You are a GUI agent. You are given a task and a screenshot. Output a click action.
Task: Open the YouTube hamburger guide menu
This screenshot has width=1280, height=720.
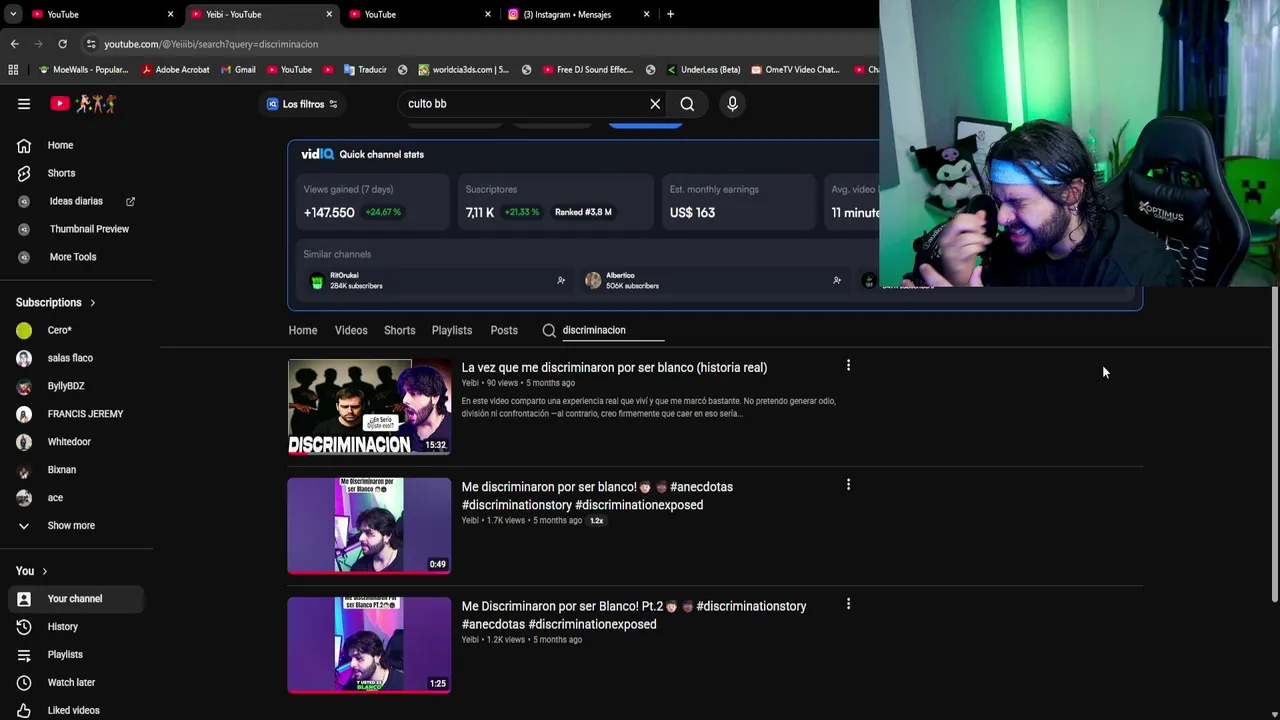point(24,103)
